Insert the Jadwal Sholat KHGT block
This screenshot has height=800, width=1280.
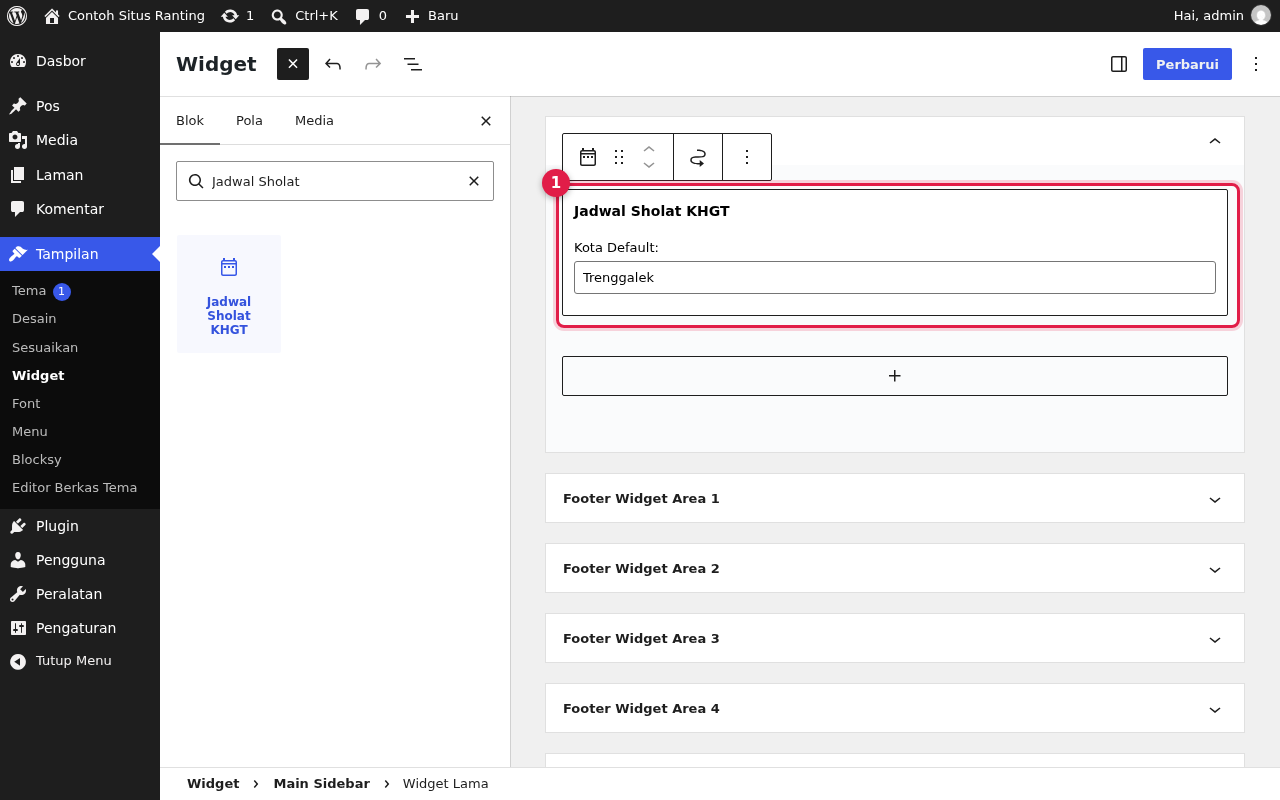(229, 294)
